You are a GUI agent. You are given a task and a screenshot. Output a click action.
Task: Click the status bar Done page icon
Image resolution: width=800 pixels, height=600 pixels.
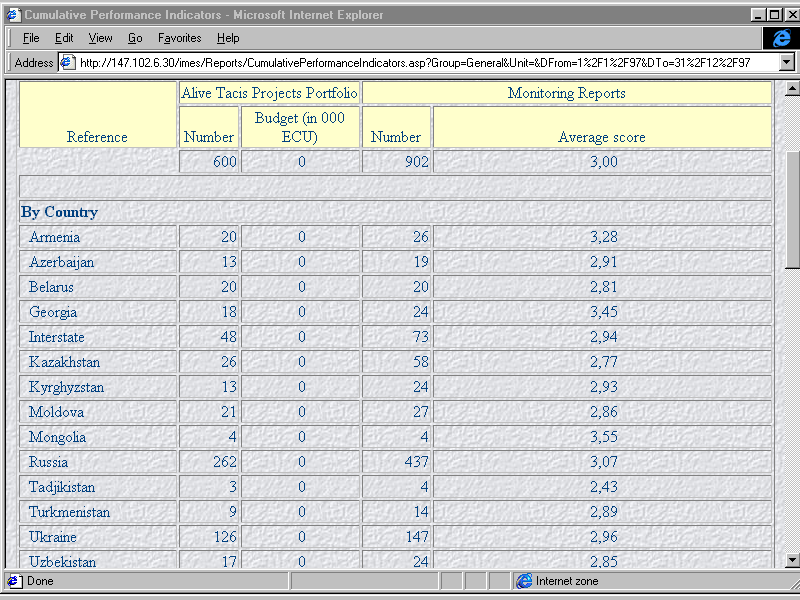pos(14,581)
